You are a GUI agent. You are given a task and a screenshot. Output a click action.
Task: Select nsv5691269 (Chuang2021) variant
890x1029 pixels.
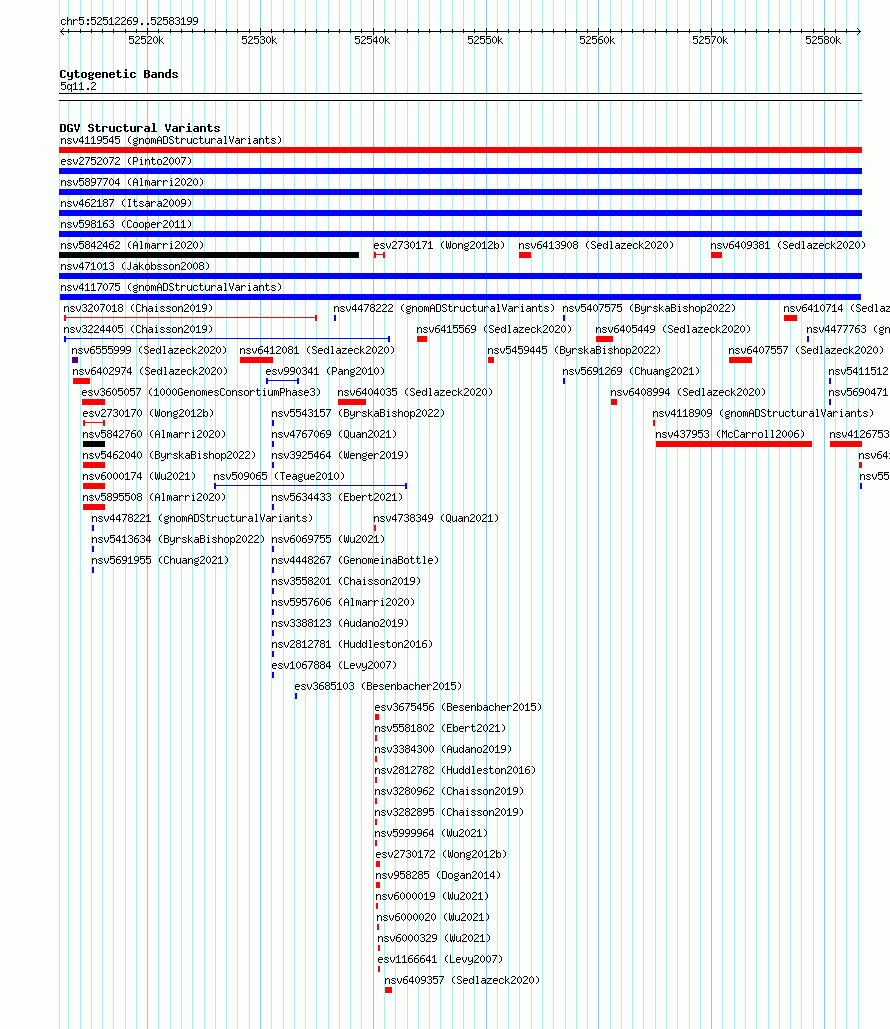[631, 371]
